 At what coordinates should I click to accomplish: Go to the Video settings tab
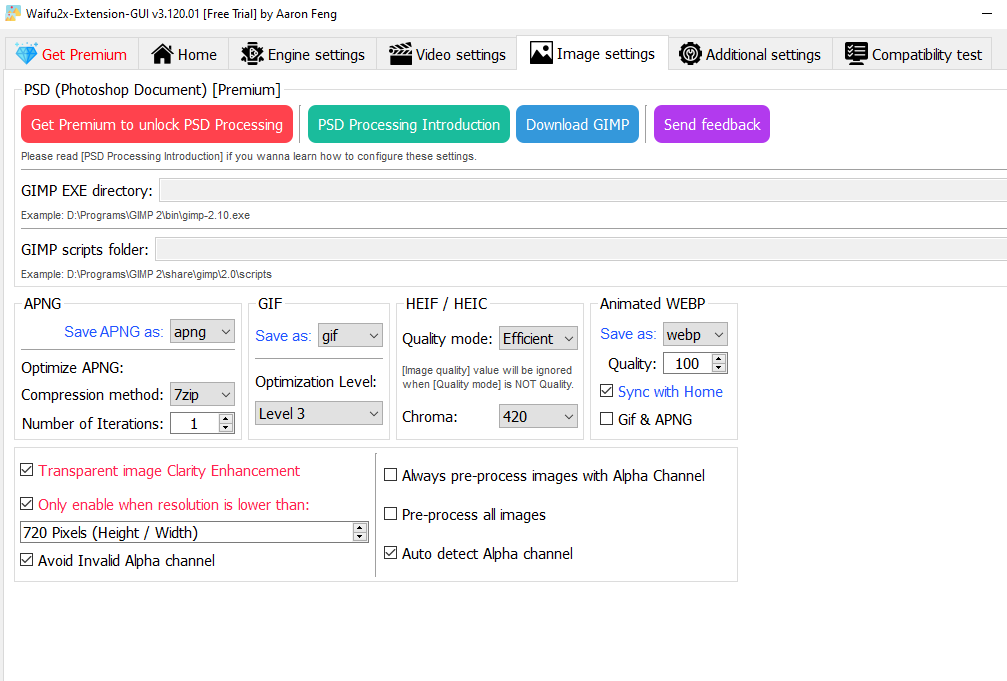(x=447, y=55)
